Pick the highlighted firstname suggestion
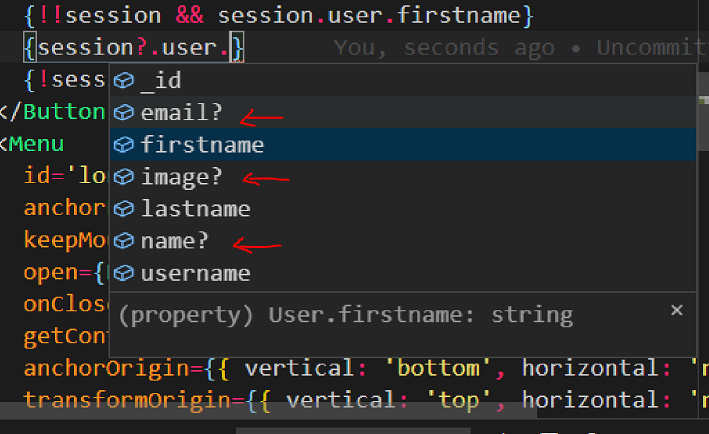The height and width of the screenshot is (434, 709). click(x=402, y=145)
